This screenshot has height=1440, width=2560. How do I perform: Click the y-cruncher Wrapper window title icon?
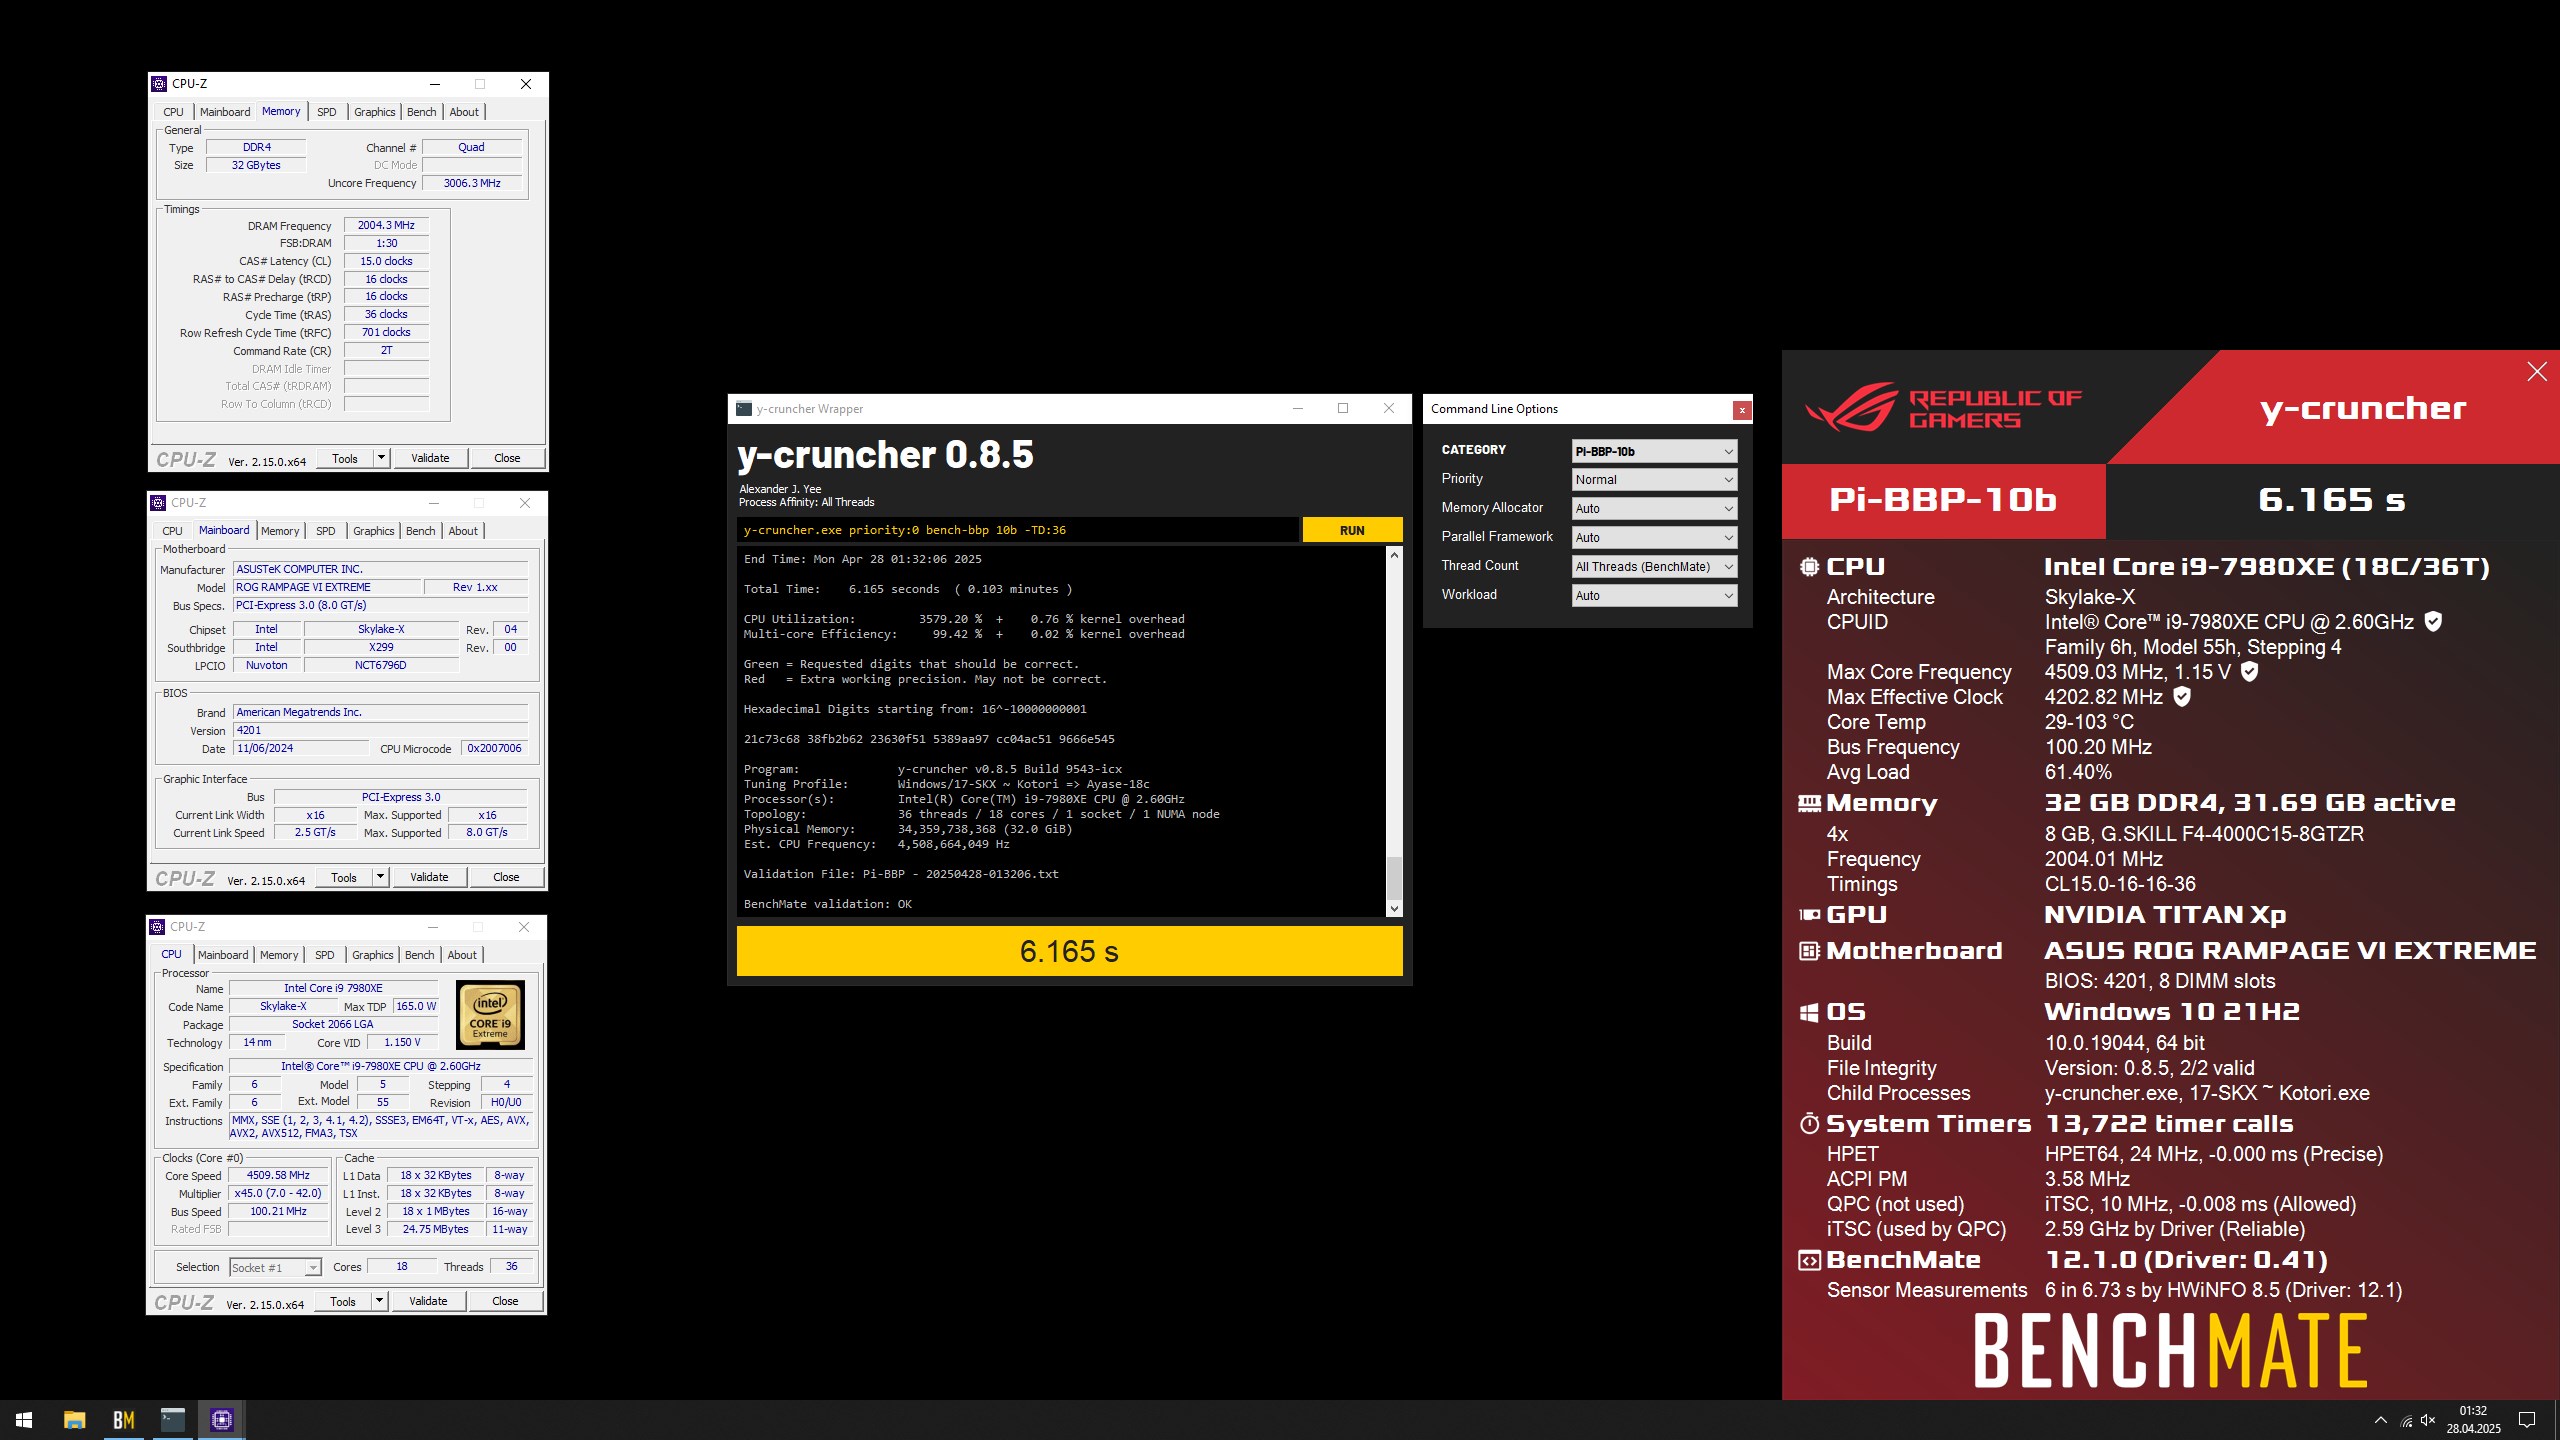[744, 408]
